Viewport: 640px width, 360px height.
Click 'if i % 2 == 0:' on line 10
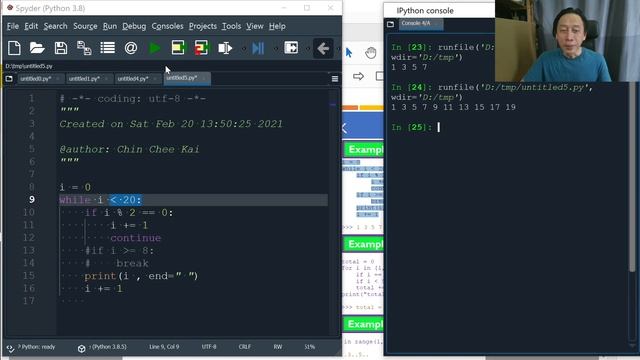click(x=129, y=213)
